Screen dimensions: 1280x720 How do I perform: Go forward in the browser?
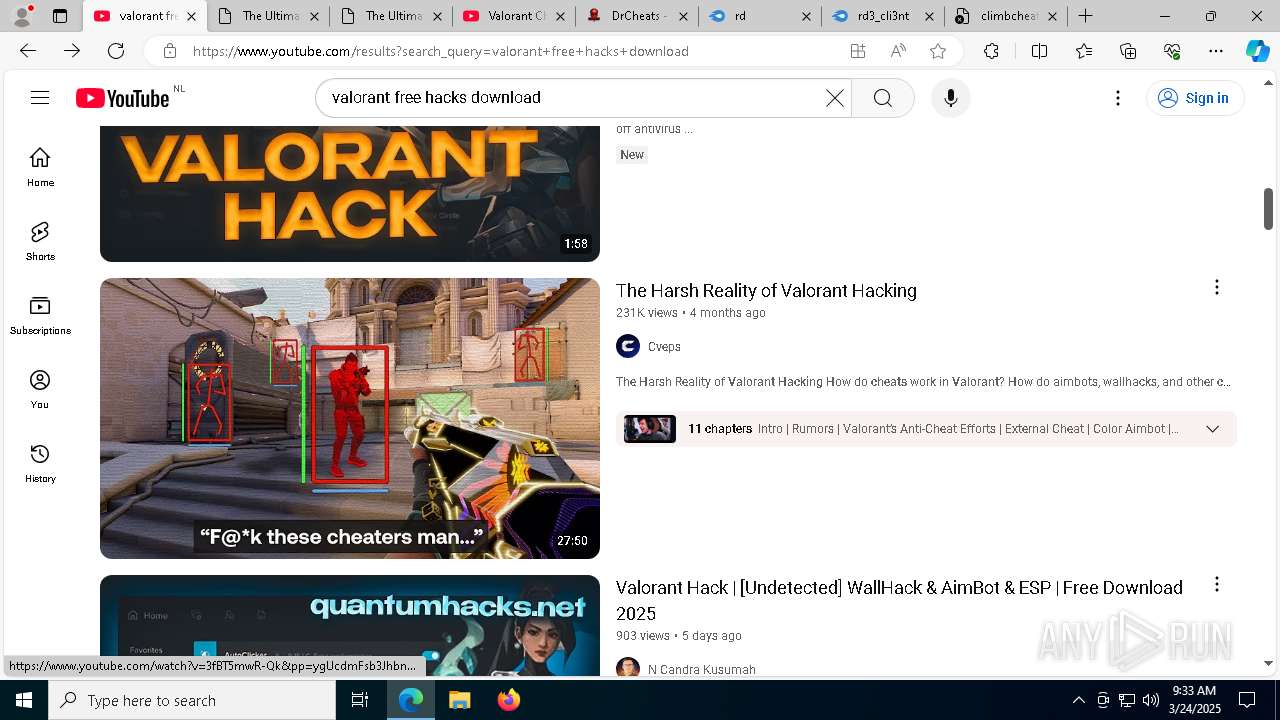72,51
